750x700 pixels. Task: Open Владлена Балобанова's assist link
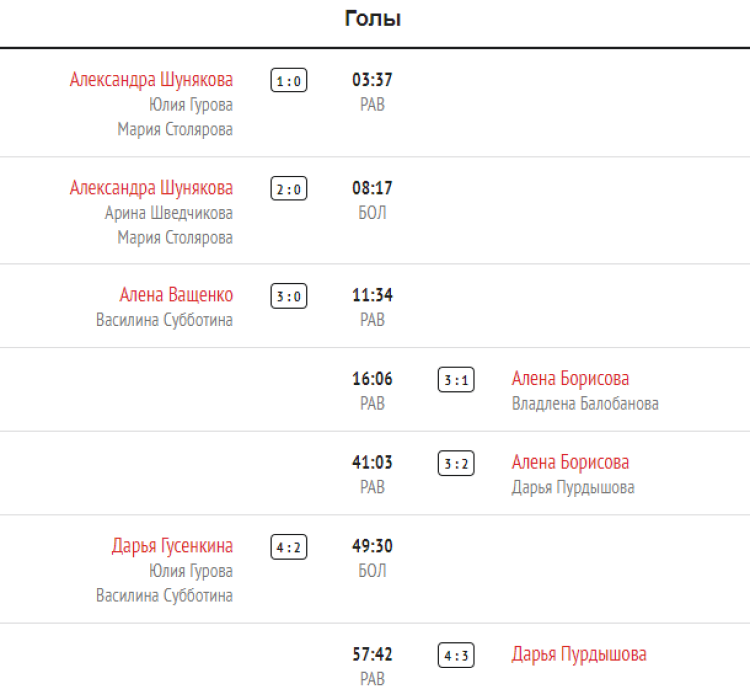click(x=585, y=404)
